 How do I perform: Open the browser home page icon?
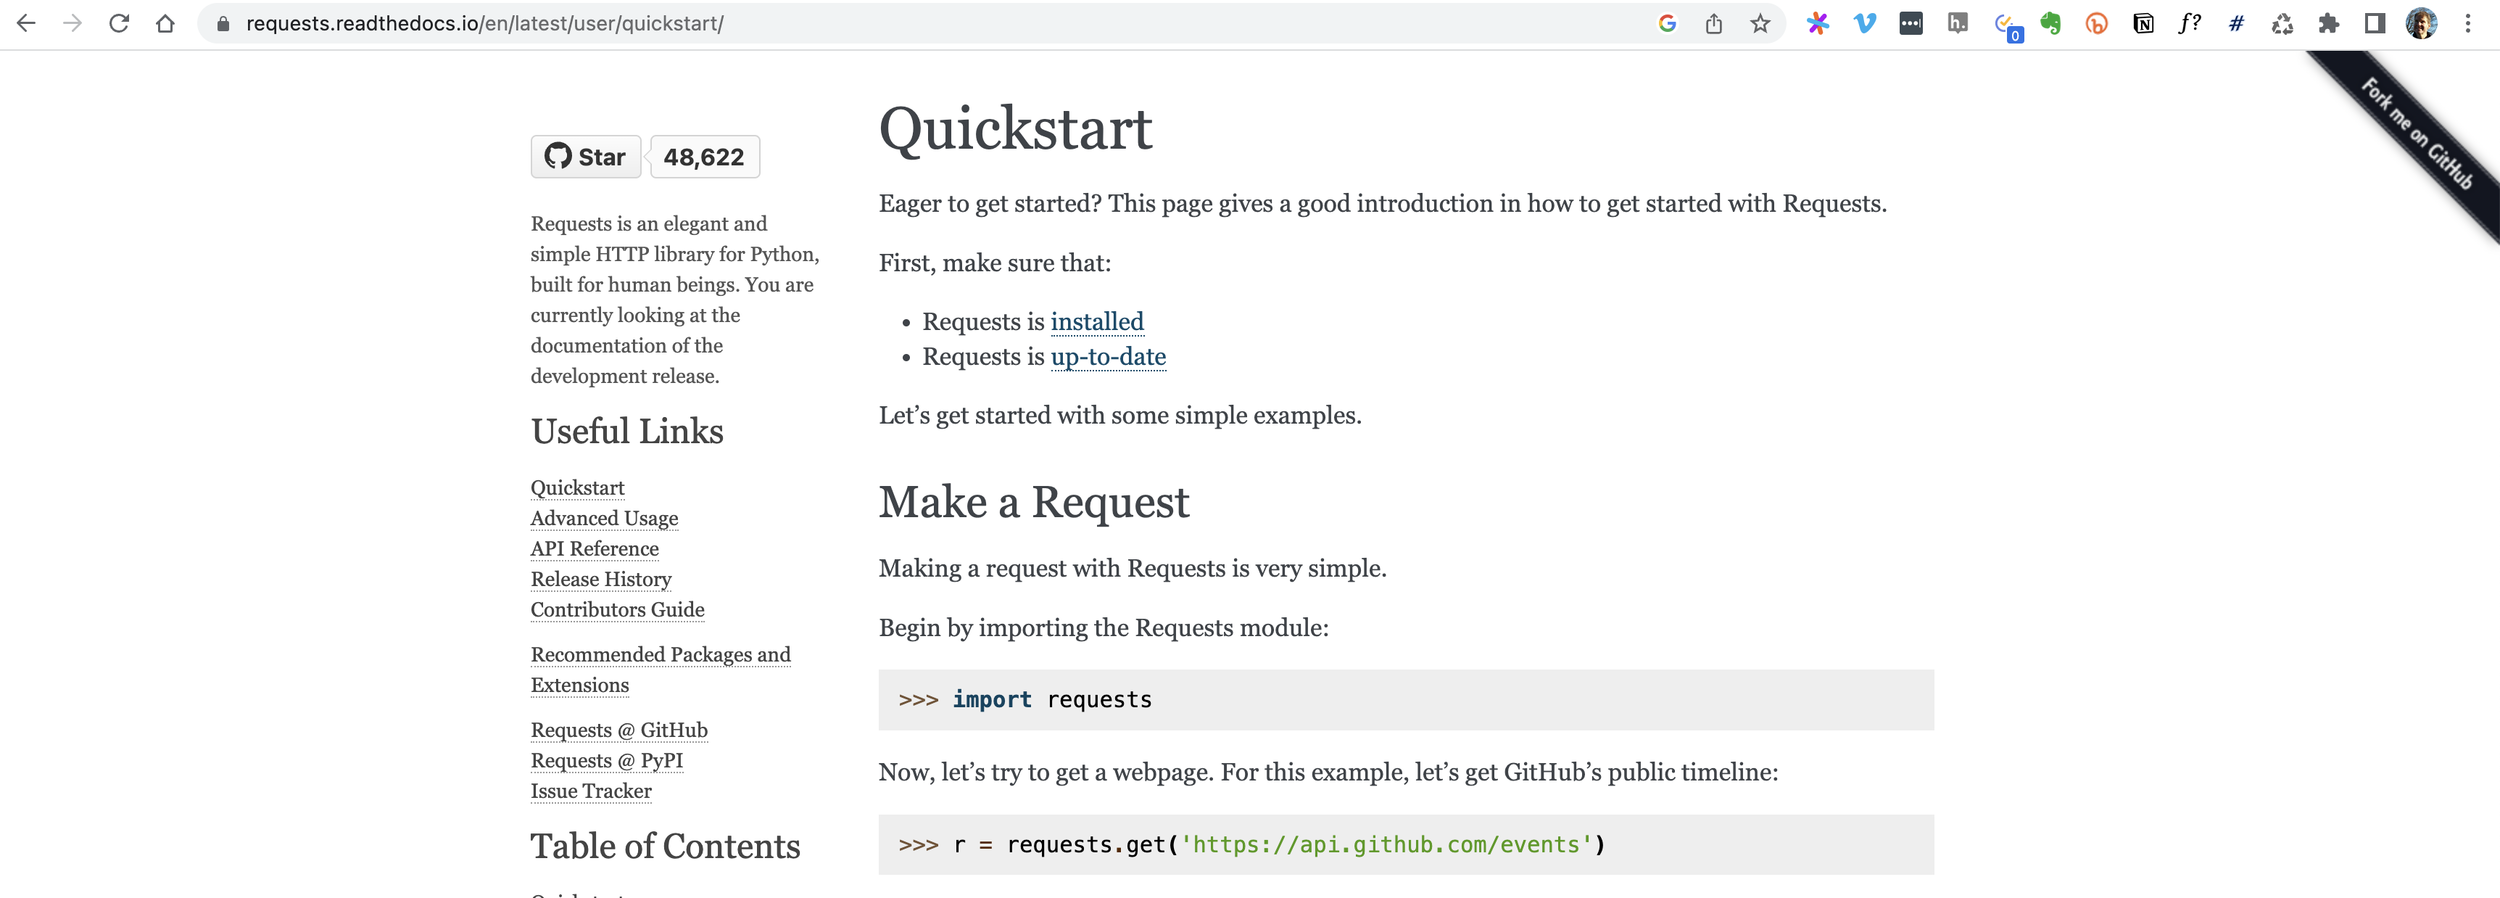pos(165,23)
